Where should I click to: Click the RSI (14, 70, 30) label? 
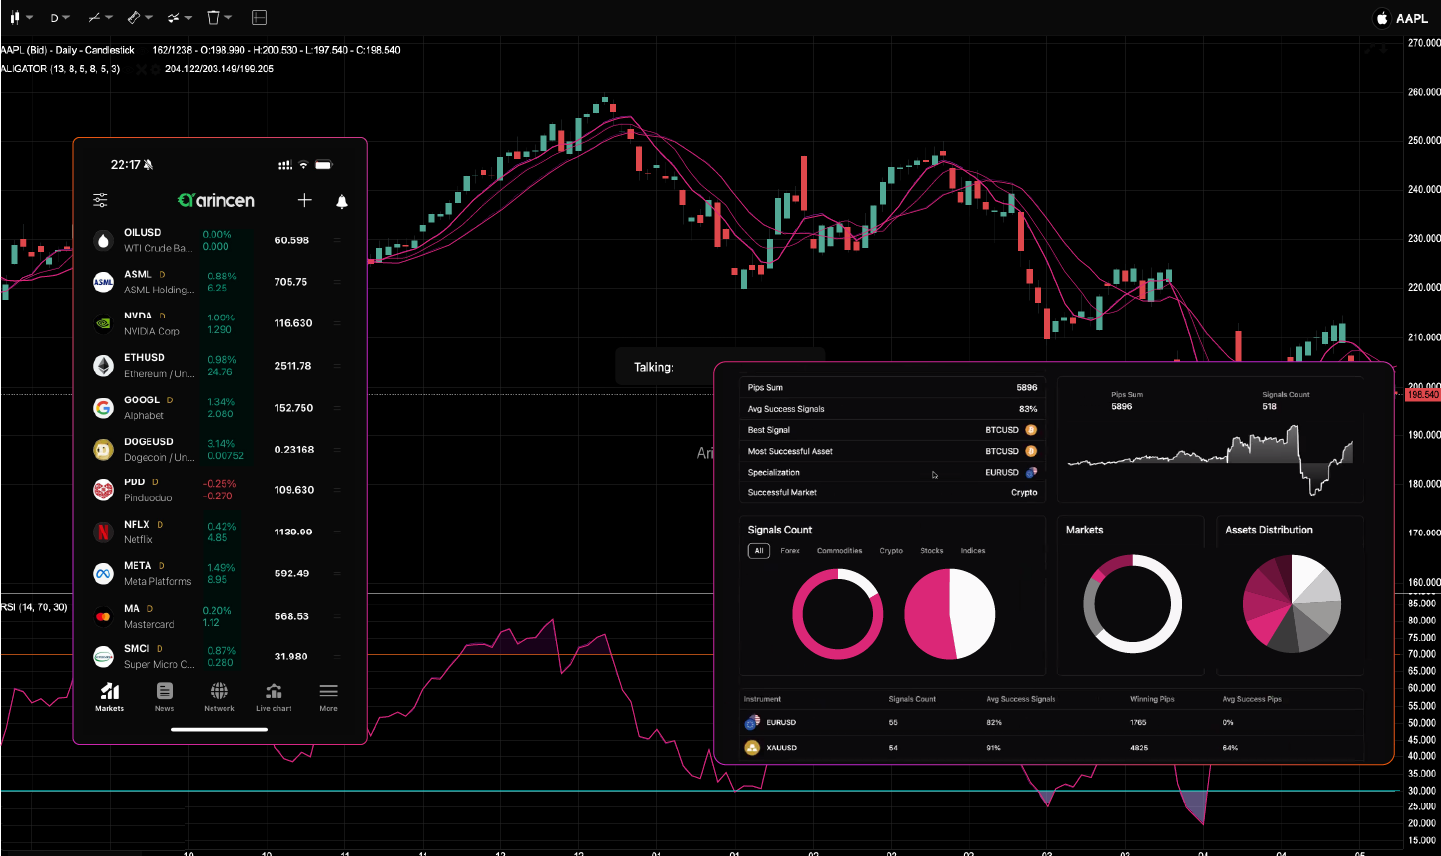coord(34,607)
